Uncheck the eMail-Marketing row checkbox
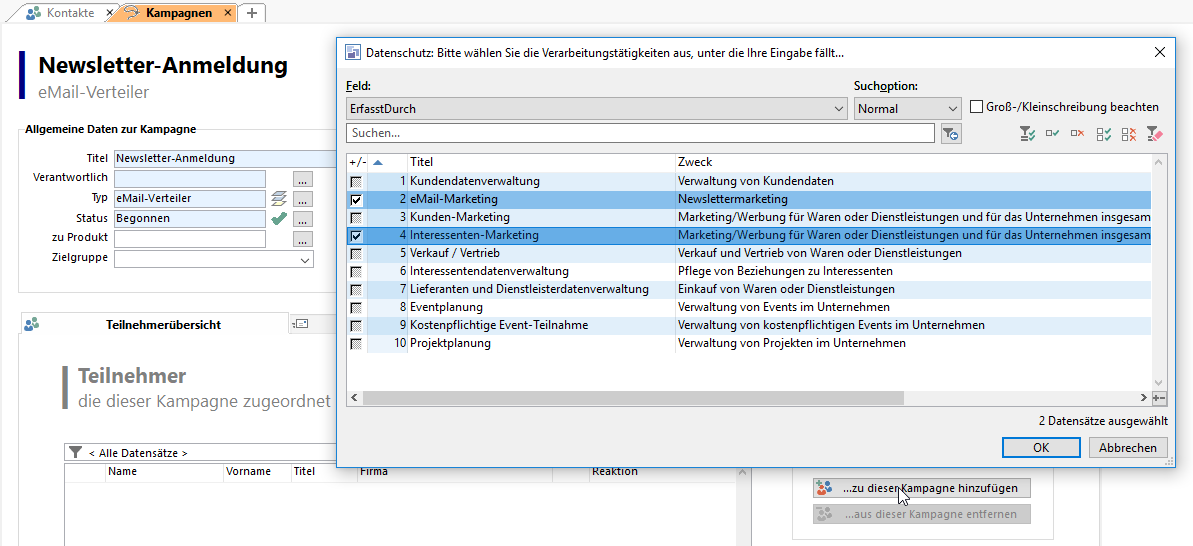The image size is (1193, 546). [356, 200]
